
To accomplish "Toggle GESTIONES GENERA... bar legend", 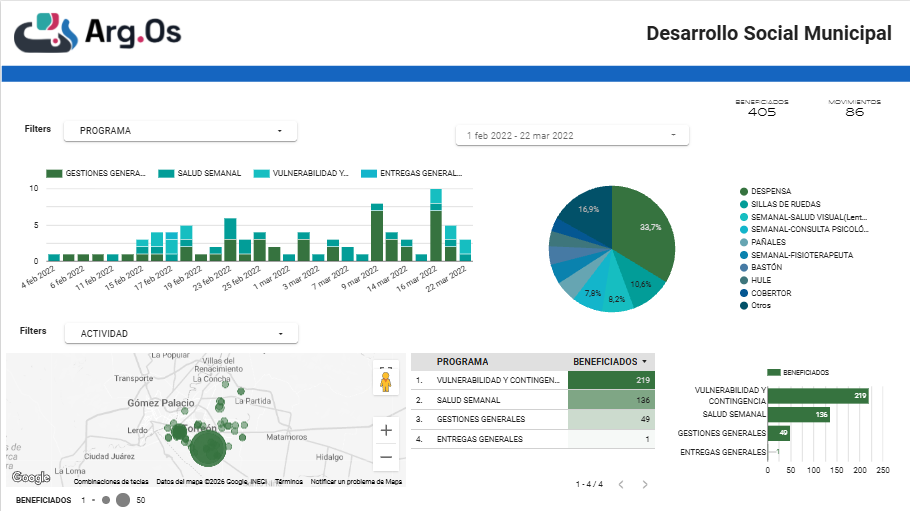I will point(96,173).
